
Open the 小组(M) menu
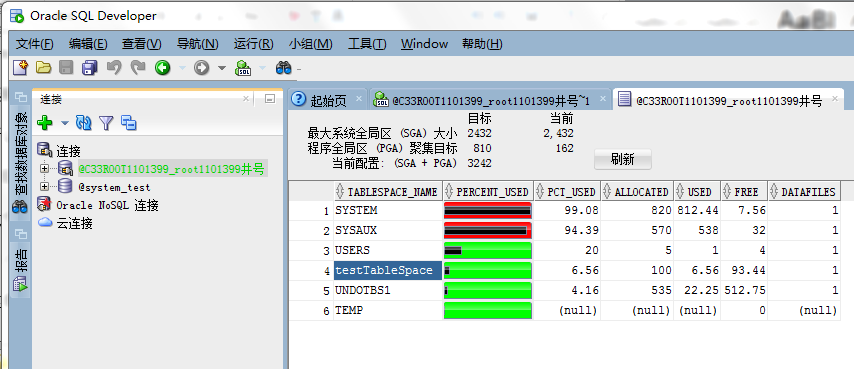310,44
